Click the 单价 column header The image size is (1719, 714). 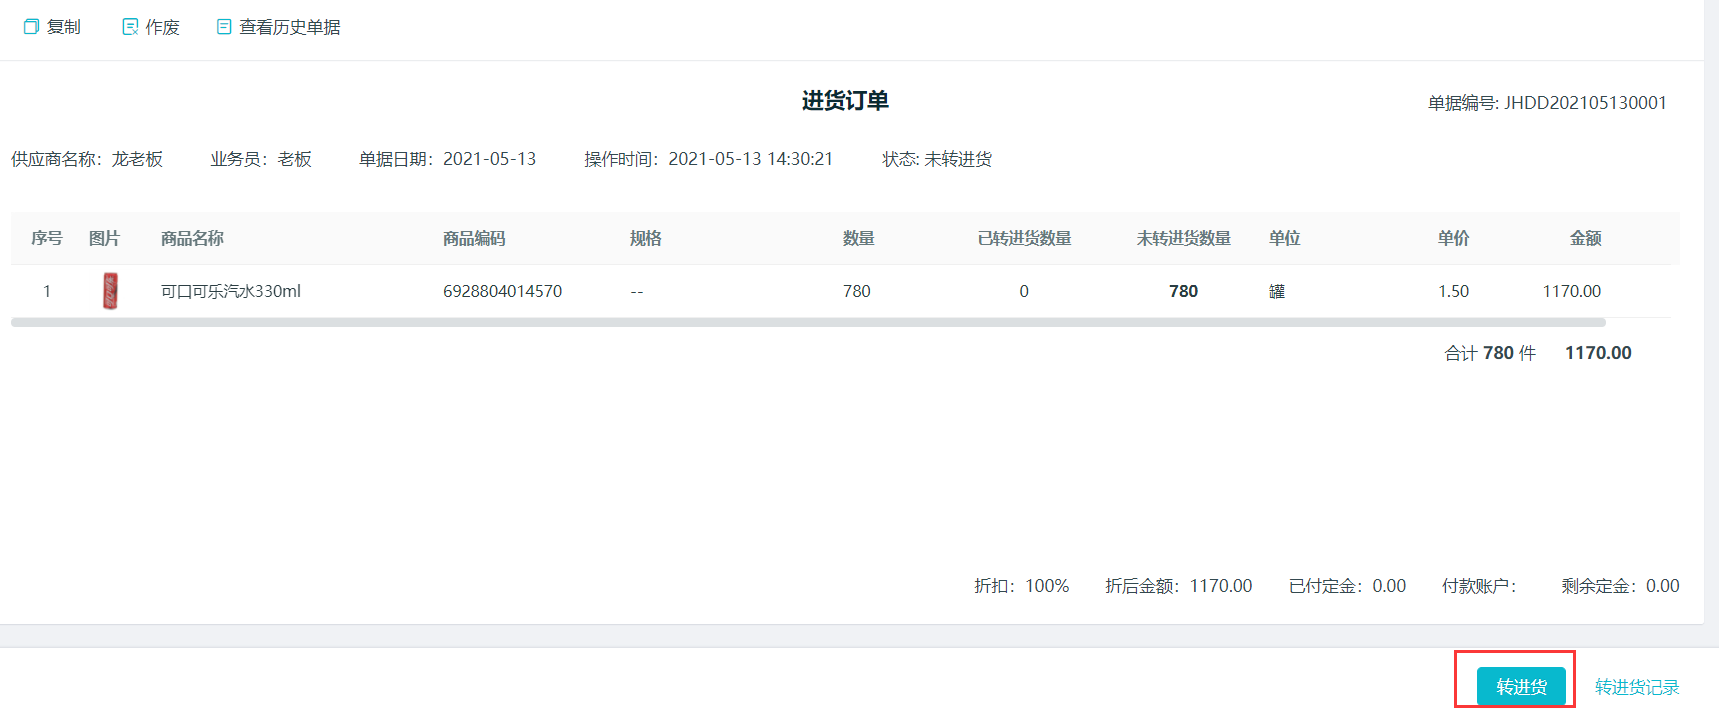(1453, 238)
